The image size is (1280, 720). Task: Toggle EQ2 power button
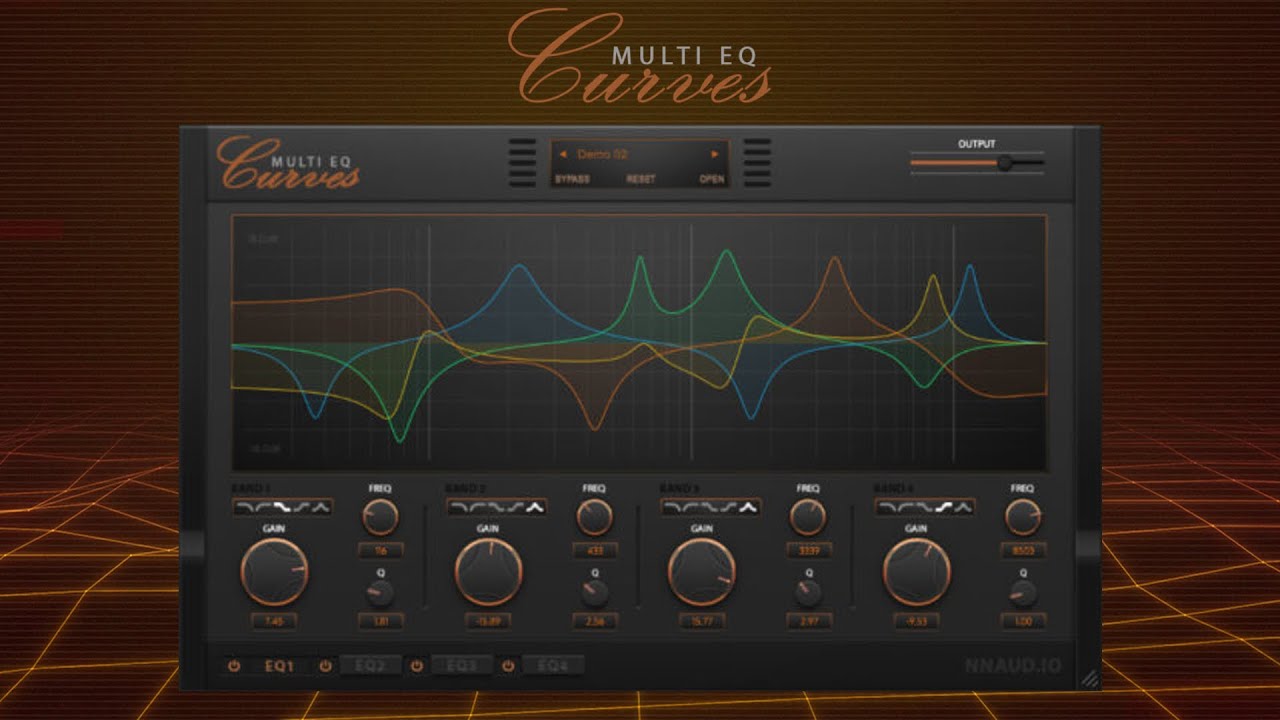(325, 665)
